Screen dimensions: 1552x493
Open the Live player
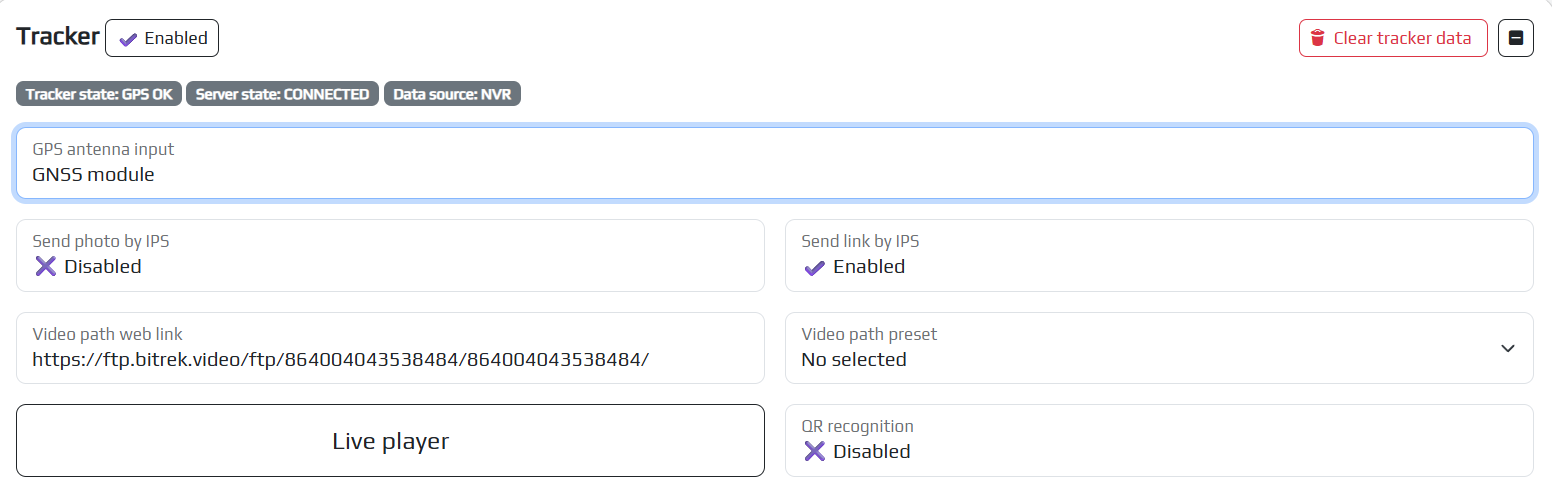click(390, 441)
